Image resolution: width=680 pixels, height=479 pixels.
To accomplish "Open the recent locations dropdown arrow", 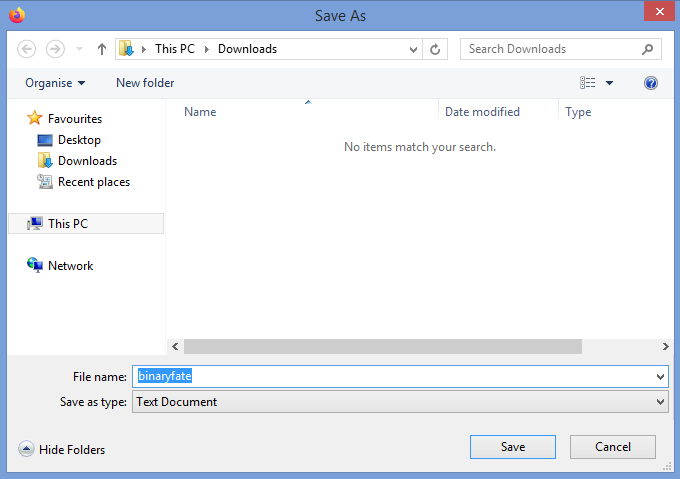I will [79, 49].
